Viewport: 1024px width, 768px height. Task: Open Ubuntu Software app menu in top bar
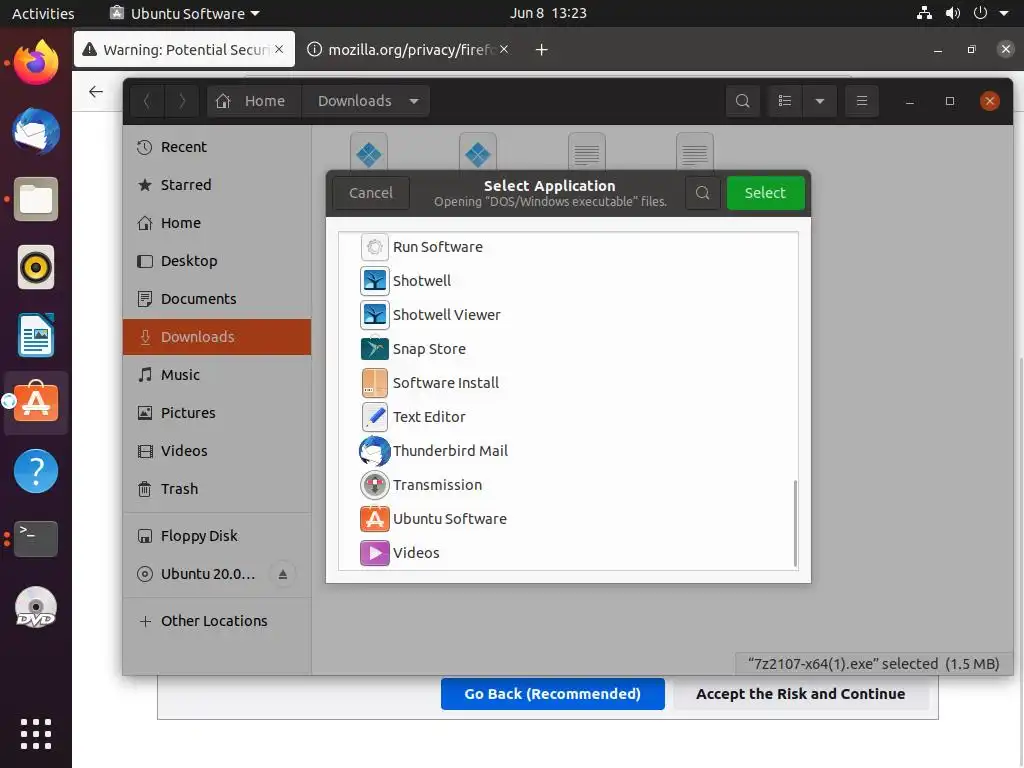[x=185, y=13]
